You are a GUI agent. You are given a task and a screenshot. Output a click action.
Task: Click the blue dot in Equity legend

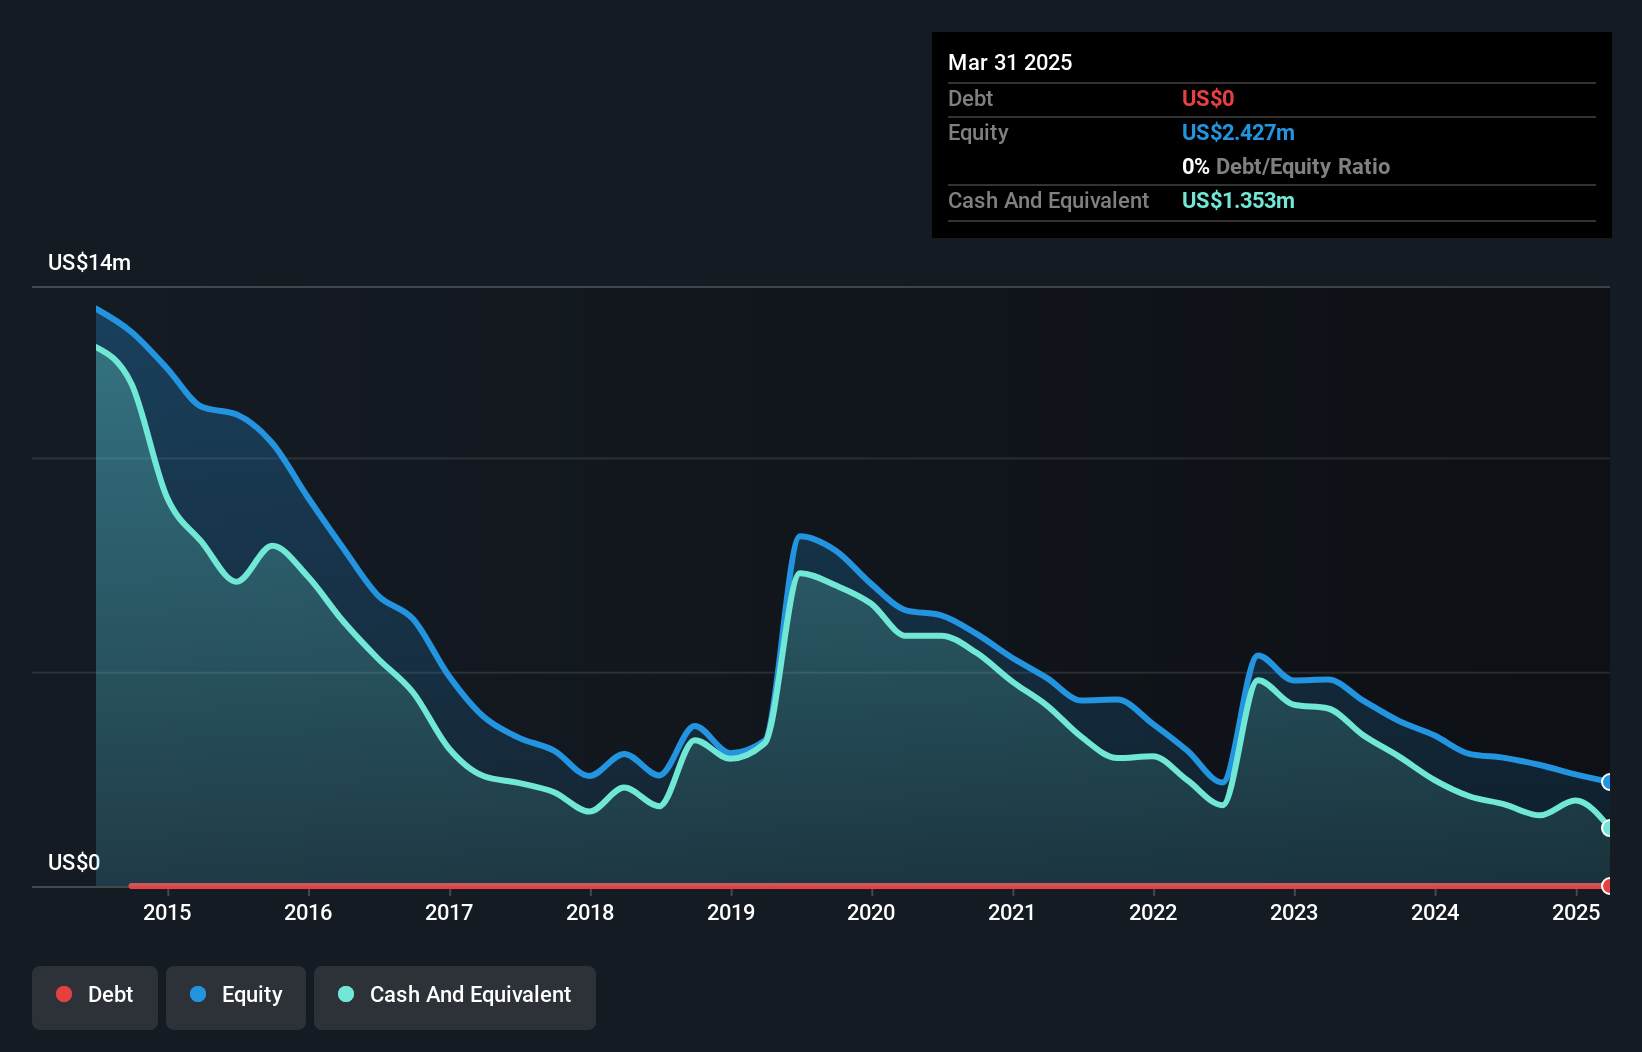198,994
